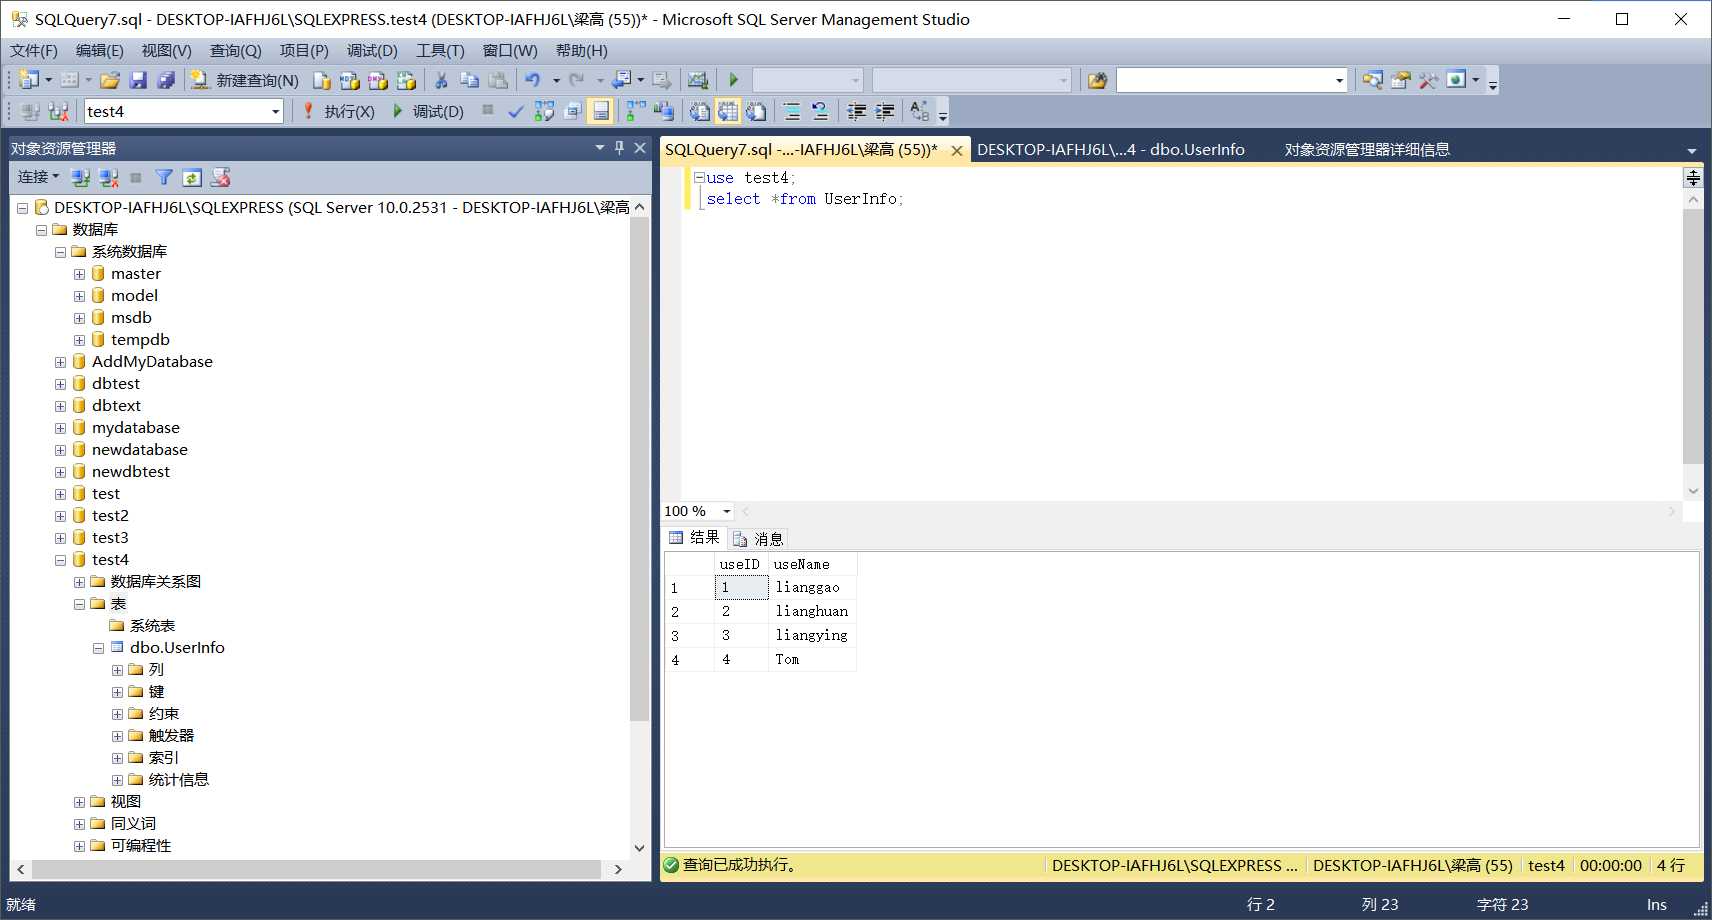Toggle Results to Grid icon
Image resolution: width=1712 pixels, height=920 pixels.
tap(728, 111)
